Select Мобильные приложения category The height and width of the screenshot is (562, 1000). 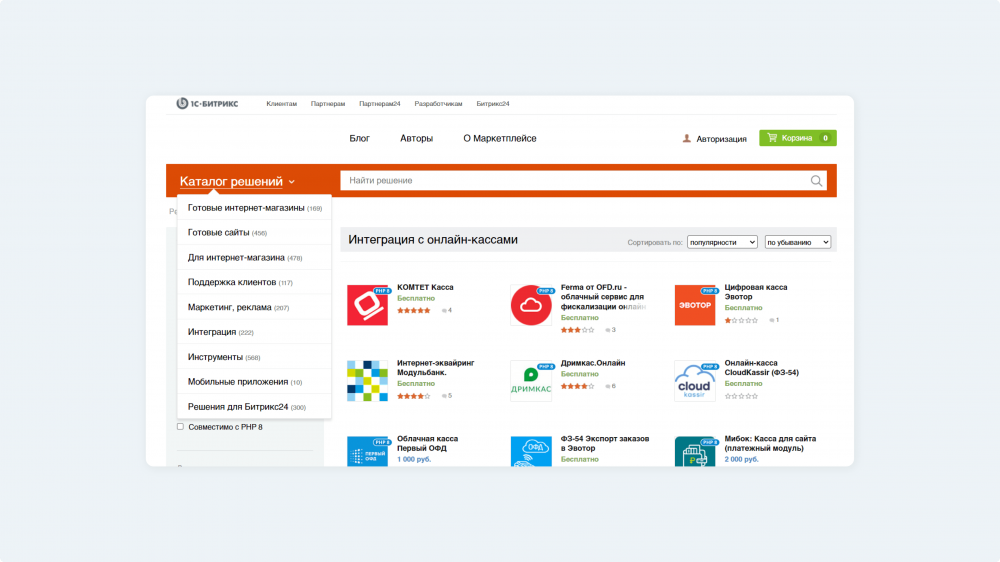click(254, 382)
